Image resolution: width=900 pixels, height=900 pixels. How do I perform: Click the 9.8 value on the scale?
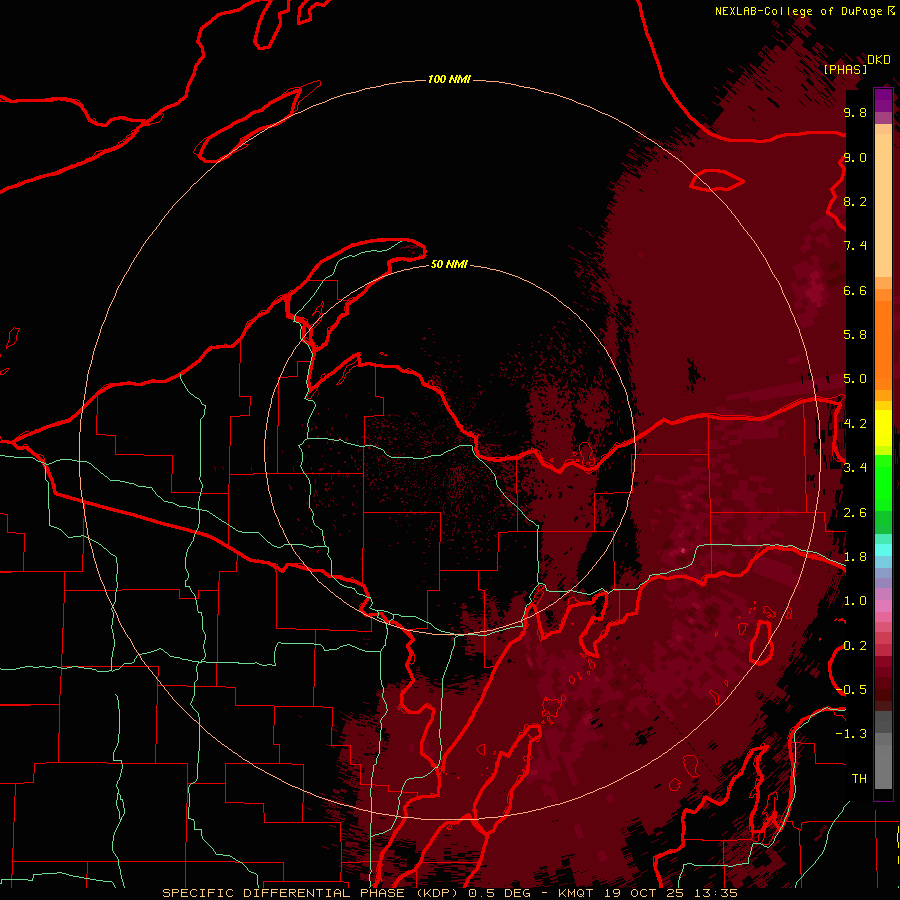tap(855, 112)
